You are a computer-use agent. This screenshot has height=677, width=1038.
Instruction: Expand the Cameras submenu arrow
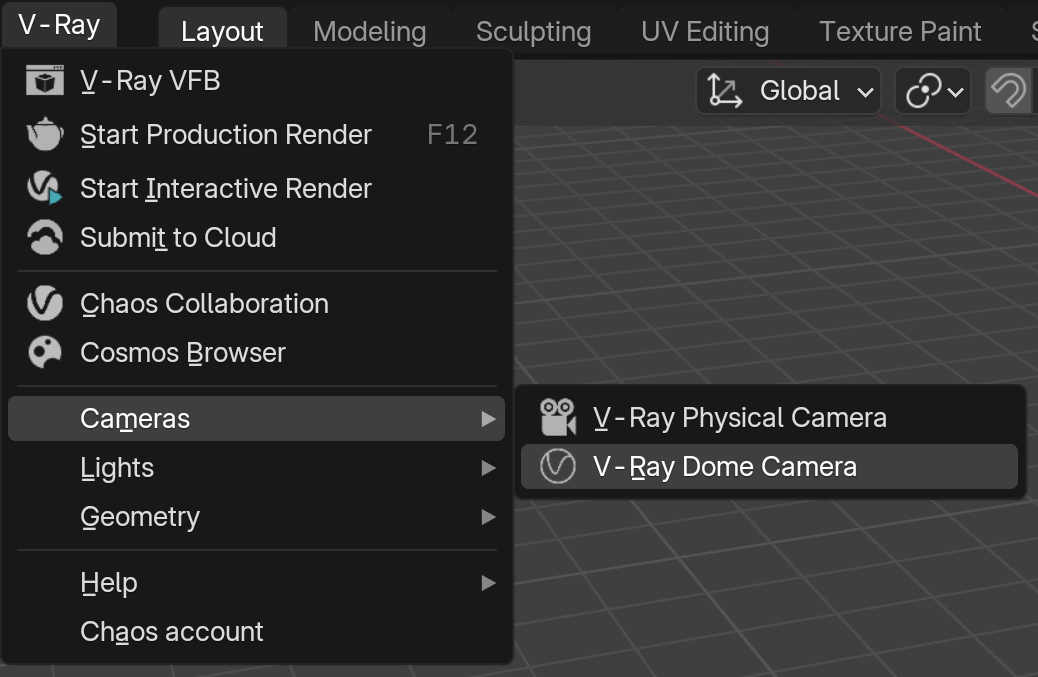click(x=489, y=419)
